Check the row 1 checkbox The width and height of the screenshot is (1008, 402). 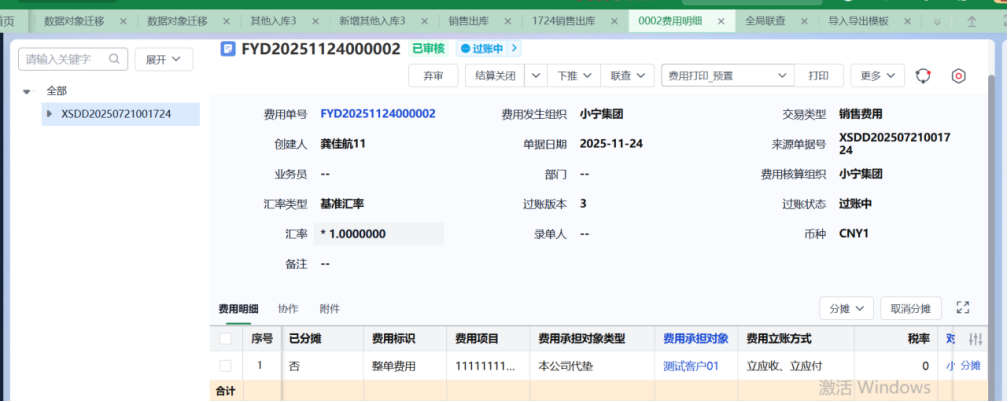(x=225, y=366)
